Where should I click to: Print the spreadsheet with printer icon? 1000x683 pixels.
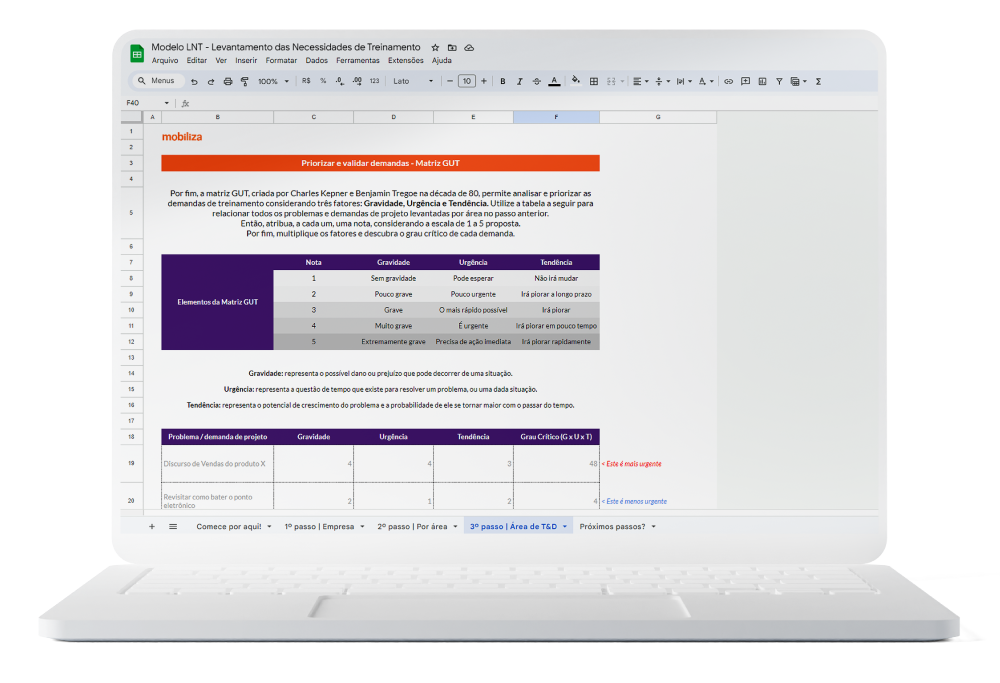[x=228, y=82]
